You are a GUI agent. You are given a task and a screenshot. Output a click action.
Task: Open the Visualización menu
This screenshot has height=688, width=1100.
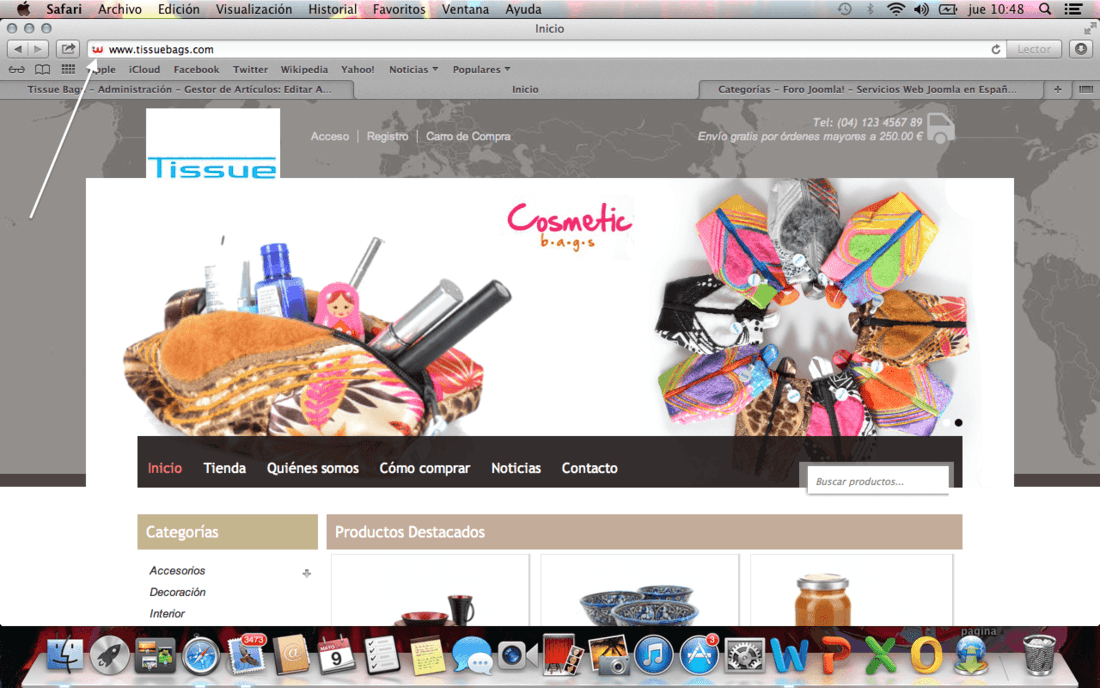click(253, 9)
